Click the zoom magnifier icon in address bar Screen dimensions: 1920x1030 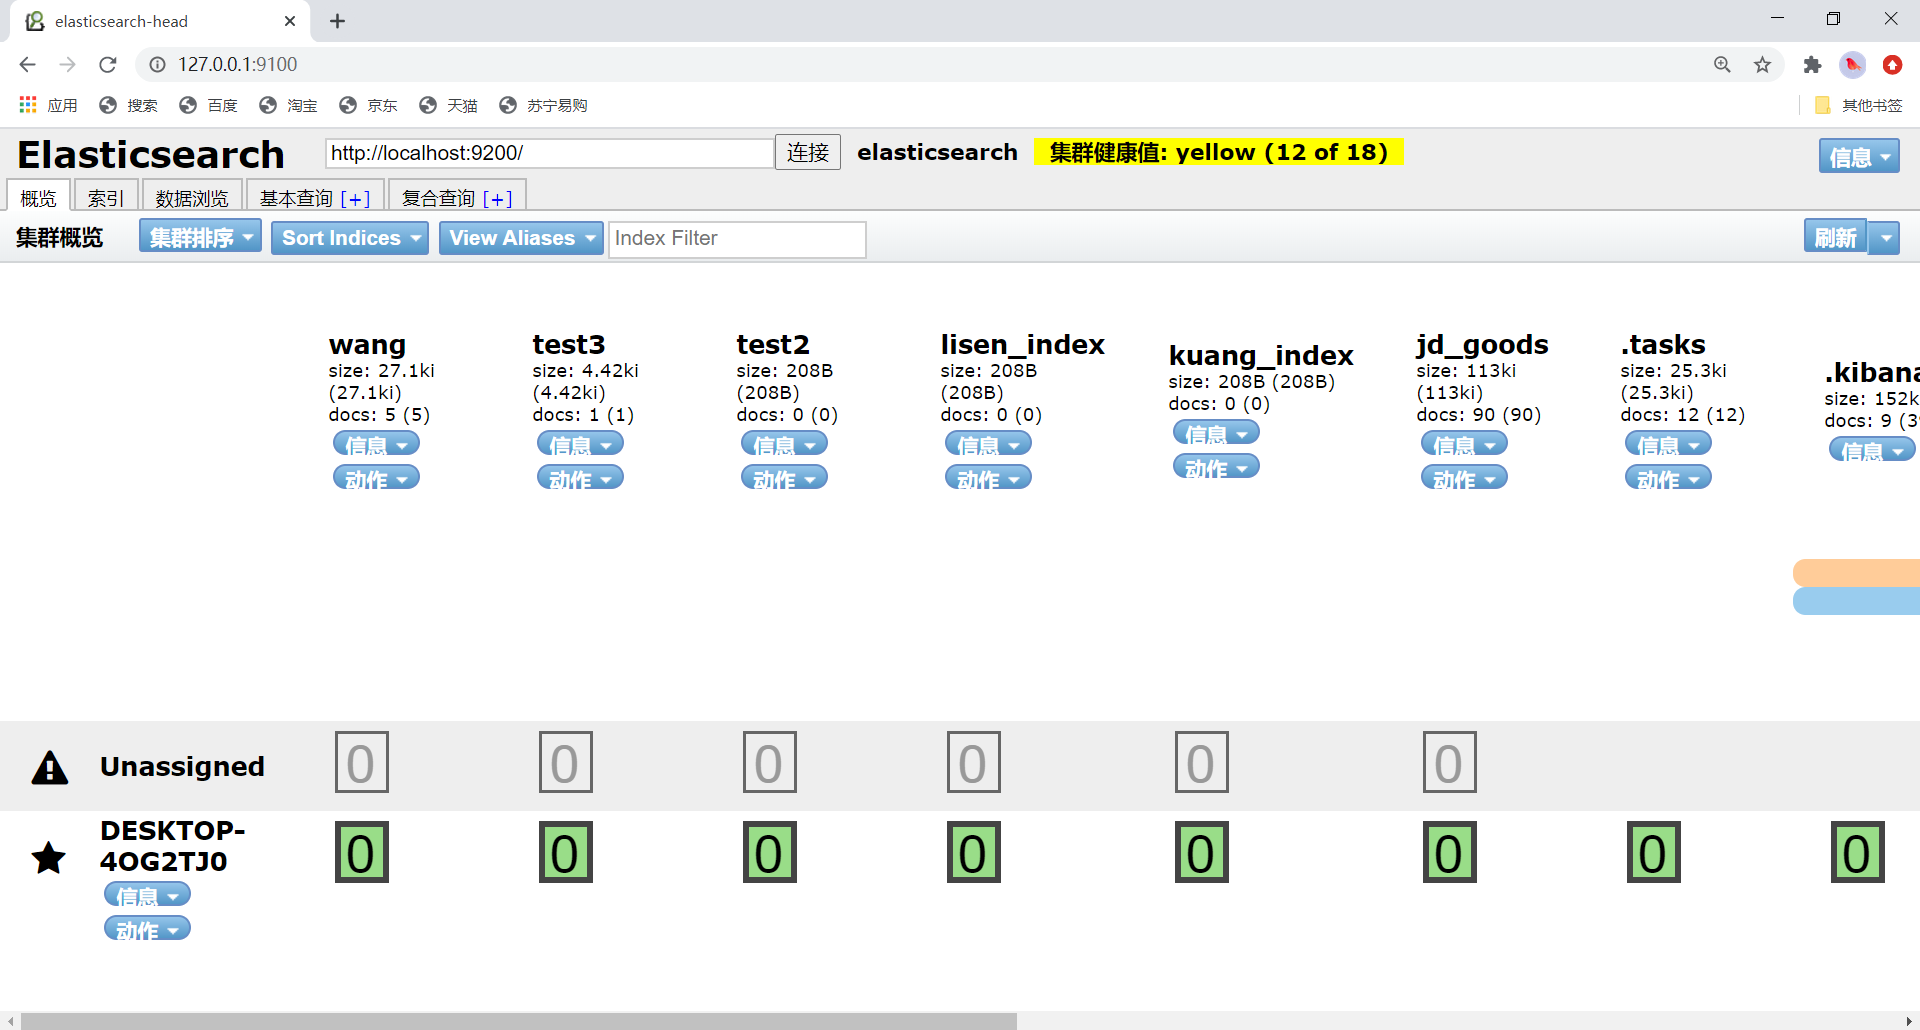[x=1722, y=64]
